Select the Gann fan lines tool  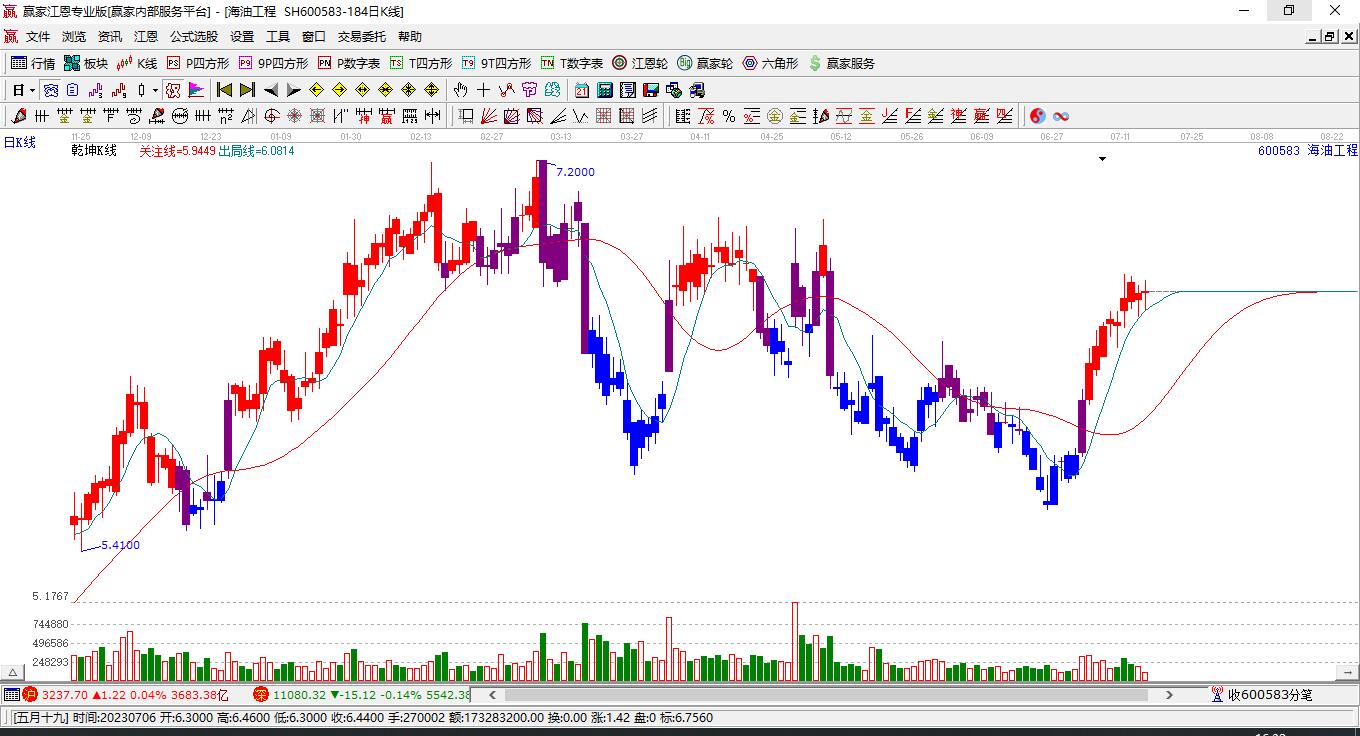(x=489, y=116)
